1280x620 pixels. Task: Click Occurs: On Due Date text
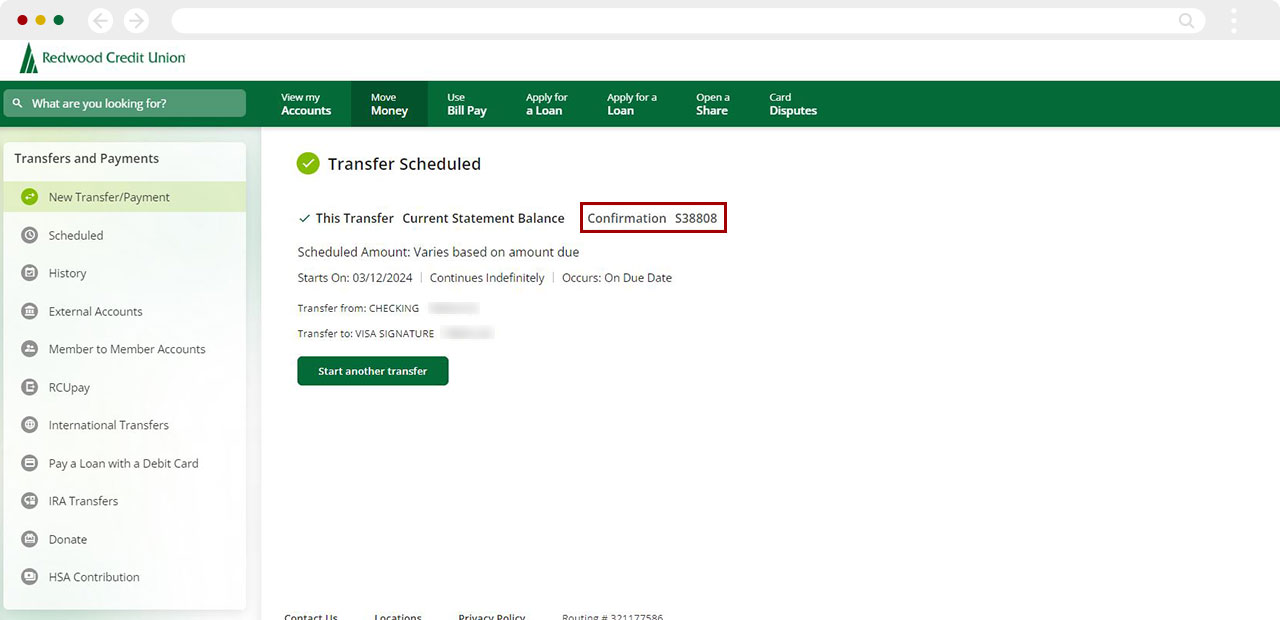point(617,278)
